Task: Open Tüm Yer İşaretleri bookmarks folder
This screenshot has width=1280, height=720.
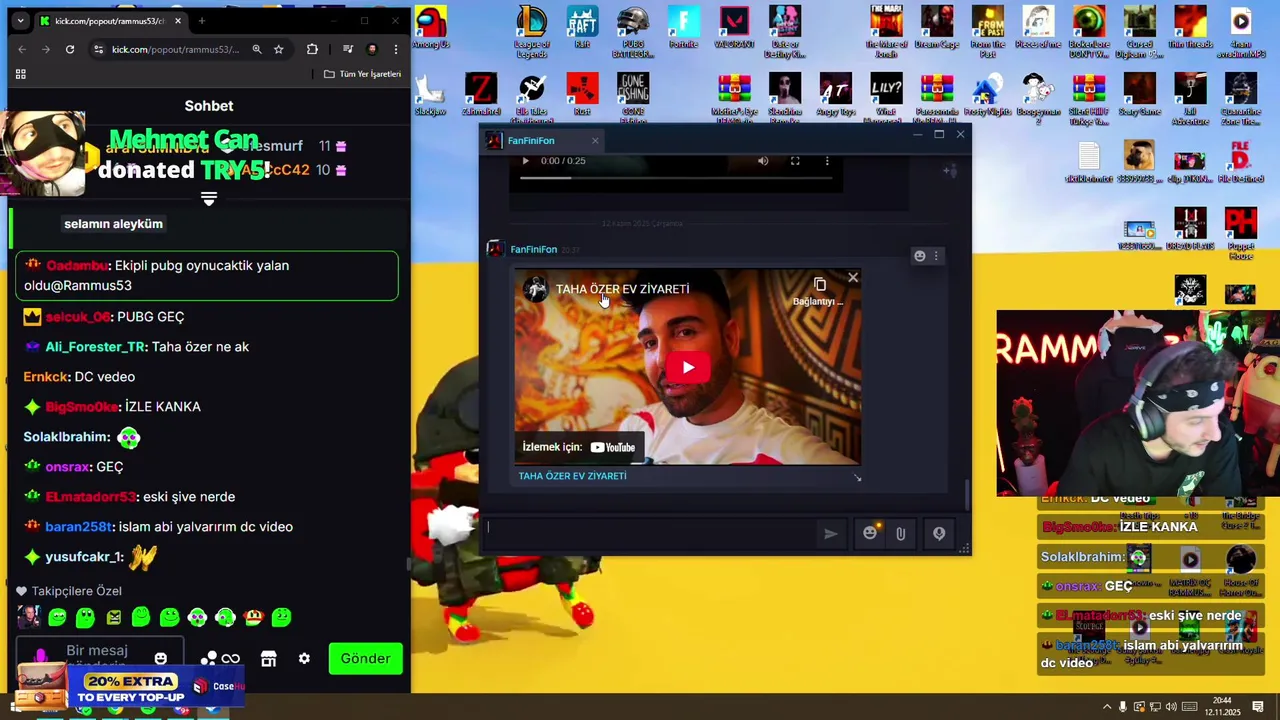Action: [x=362, y=74]
